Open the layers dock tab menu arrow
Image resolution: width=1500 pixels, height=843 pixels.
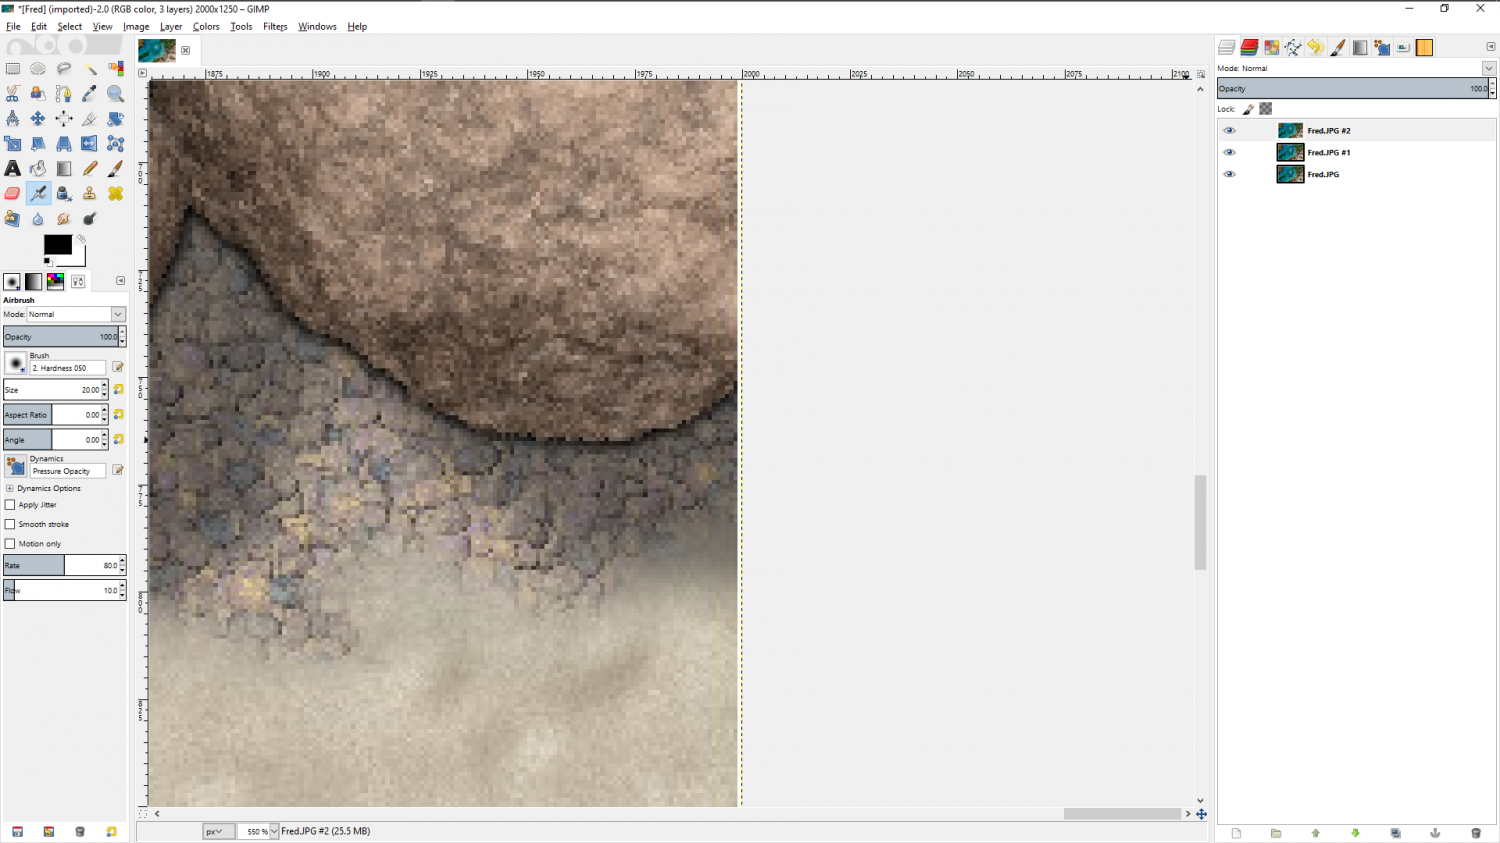point(1491,47)
